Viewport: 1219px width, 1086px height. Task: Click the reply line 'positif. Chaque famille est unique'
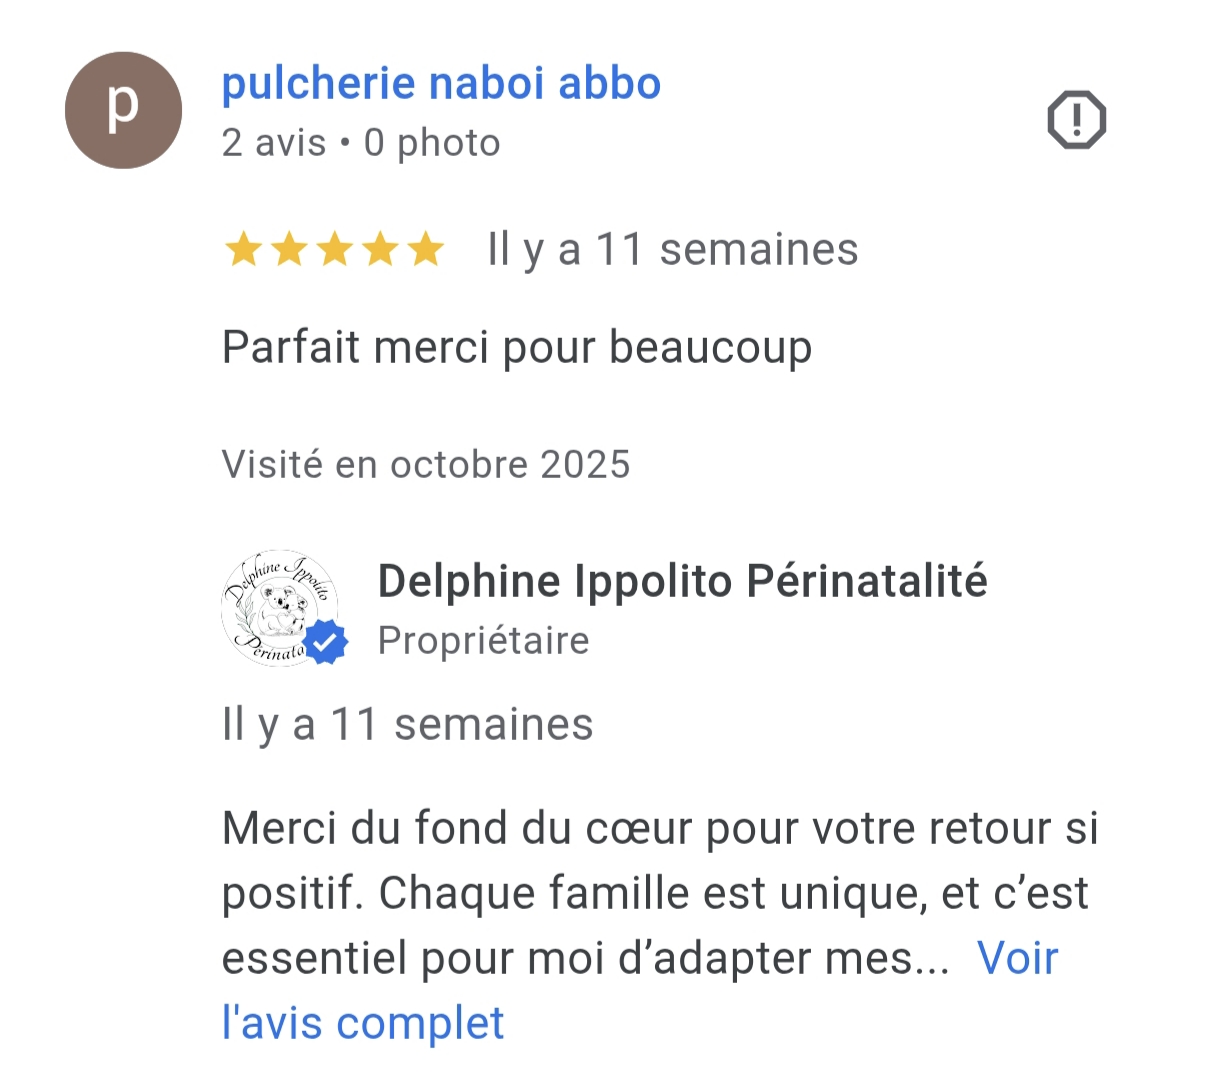tap(654, 894)
